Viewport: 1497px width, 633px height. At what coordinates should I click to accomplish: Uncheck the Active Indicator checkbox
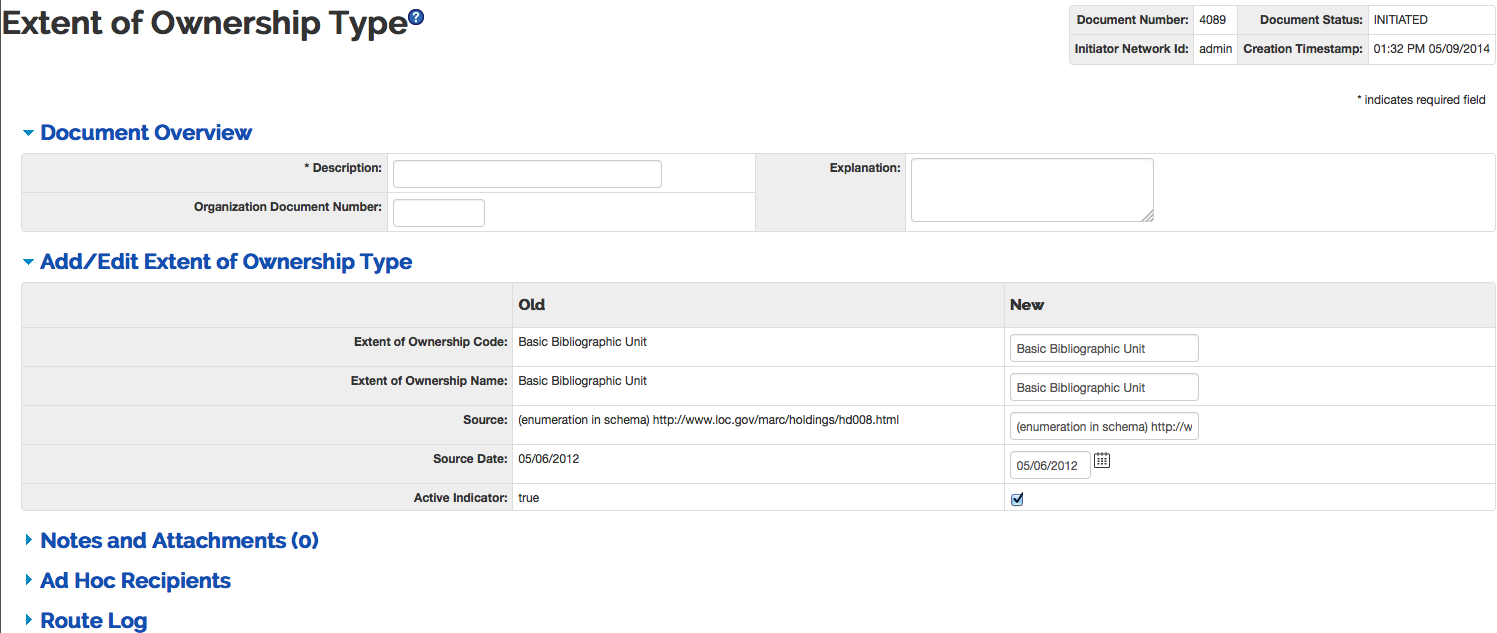(1017, 499)
